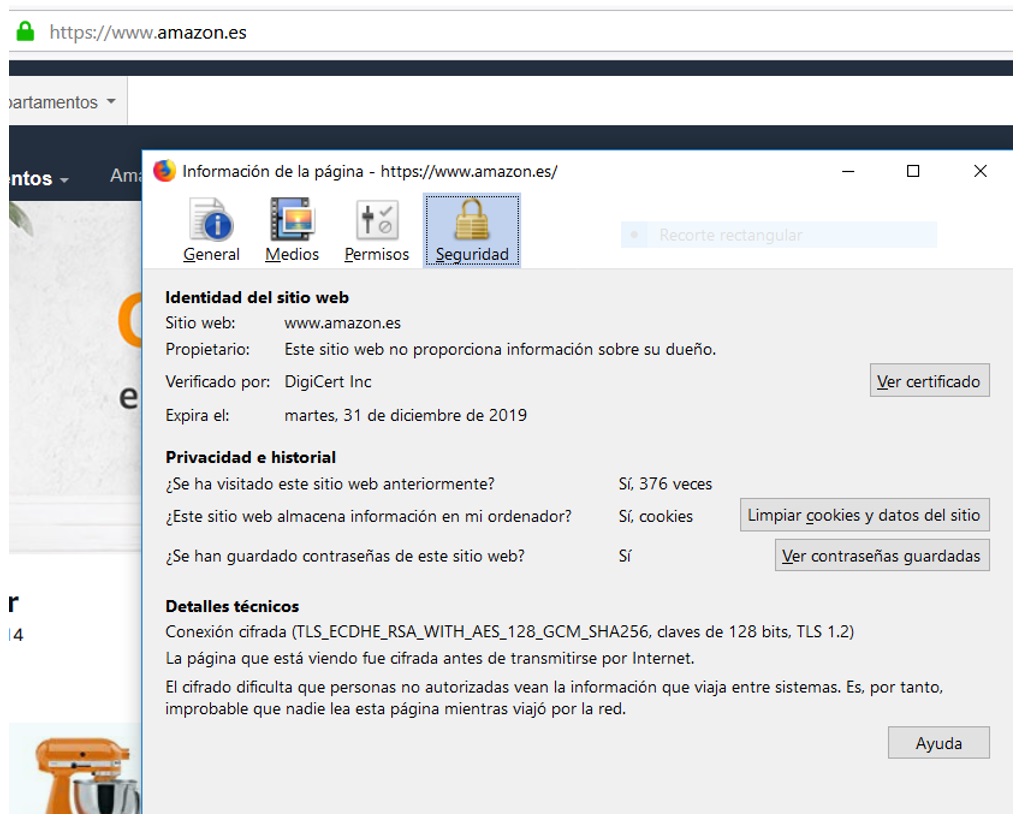The width and height of the screenshot is (1026, 826).
Task: Minimize the Información de la página window
Action: click(x=848, y=171)
